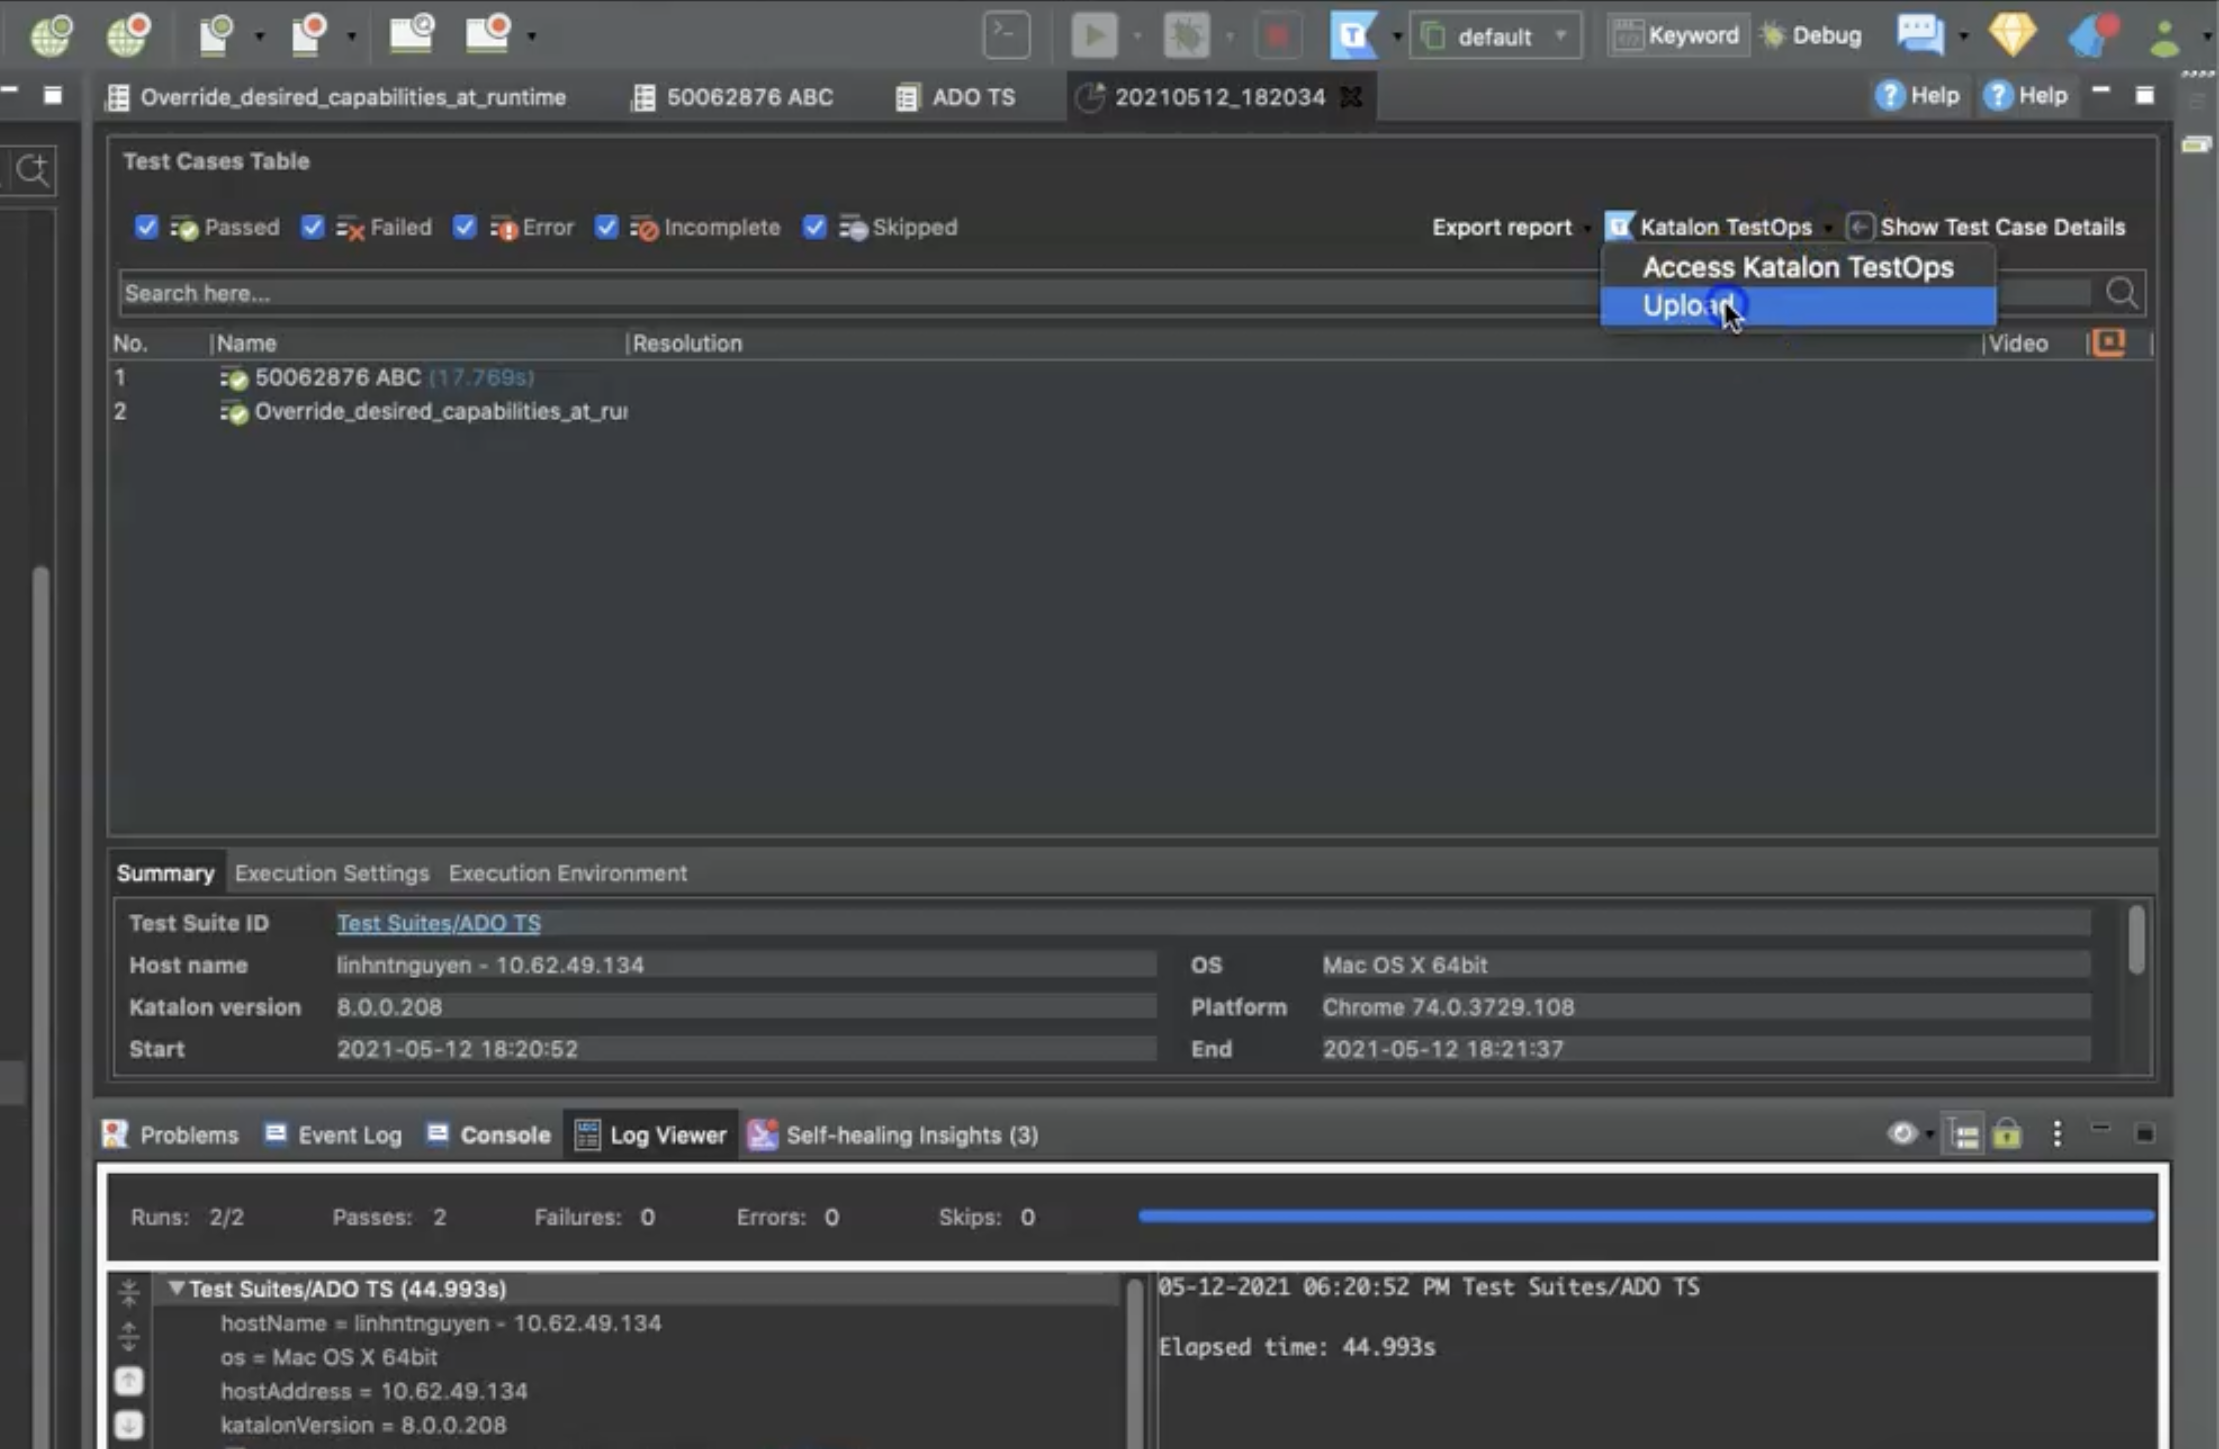The width and height of the screenshot is (2219, 1449).
Task: Click the search magnifier icon in table
Action: pos(2121,293)
